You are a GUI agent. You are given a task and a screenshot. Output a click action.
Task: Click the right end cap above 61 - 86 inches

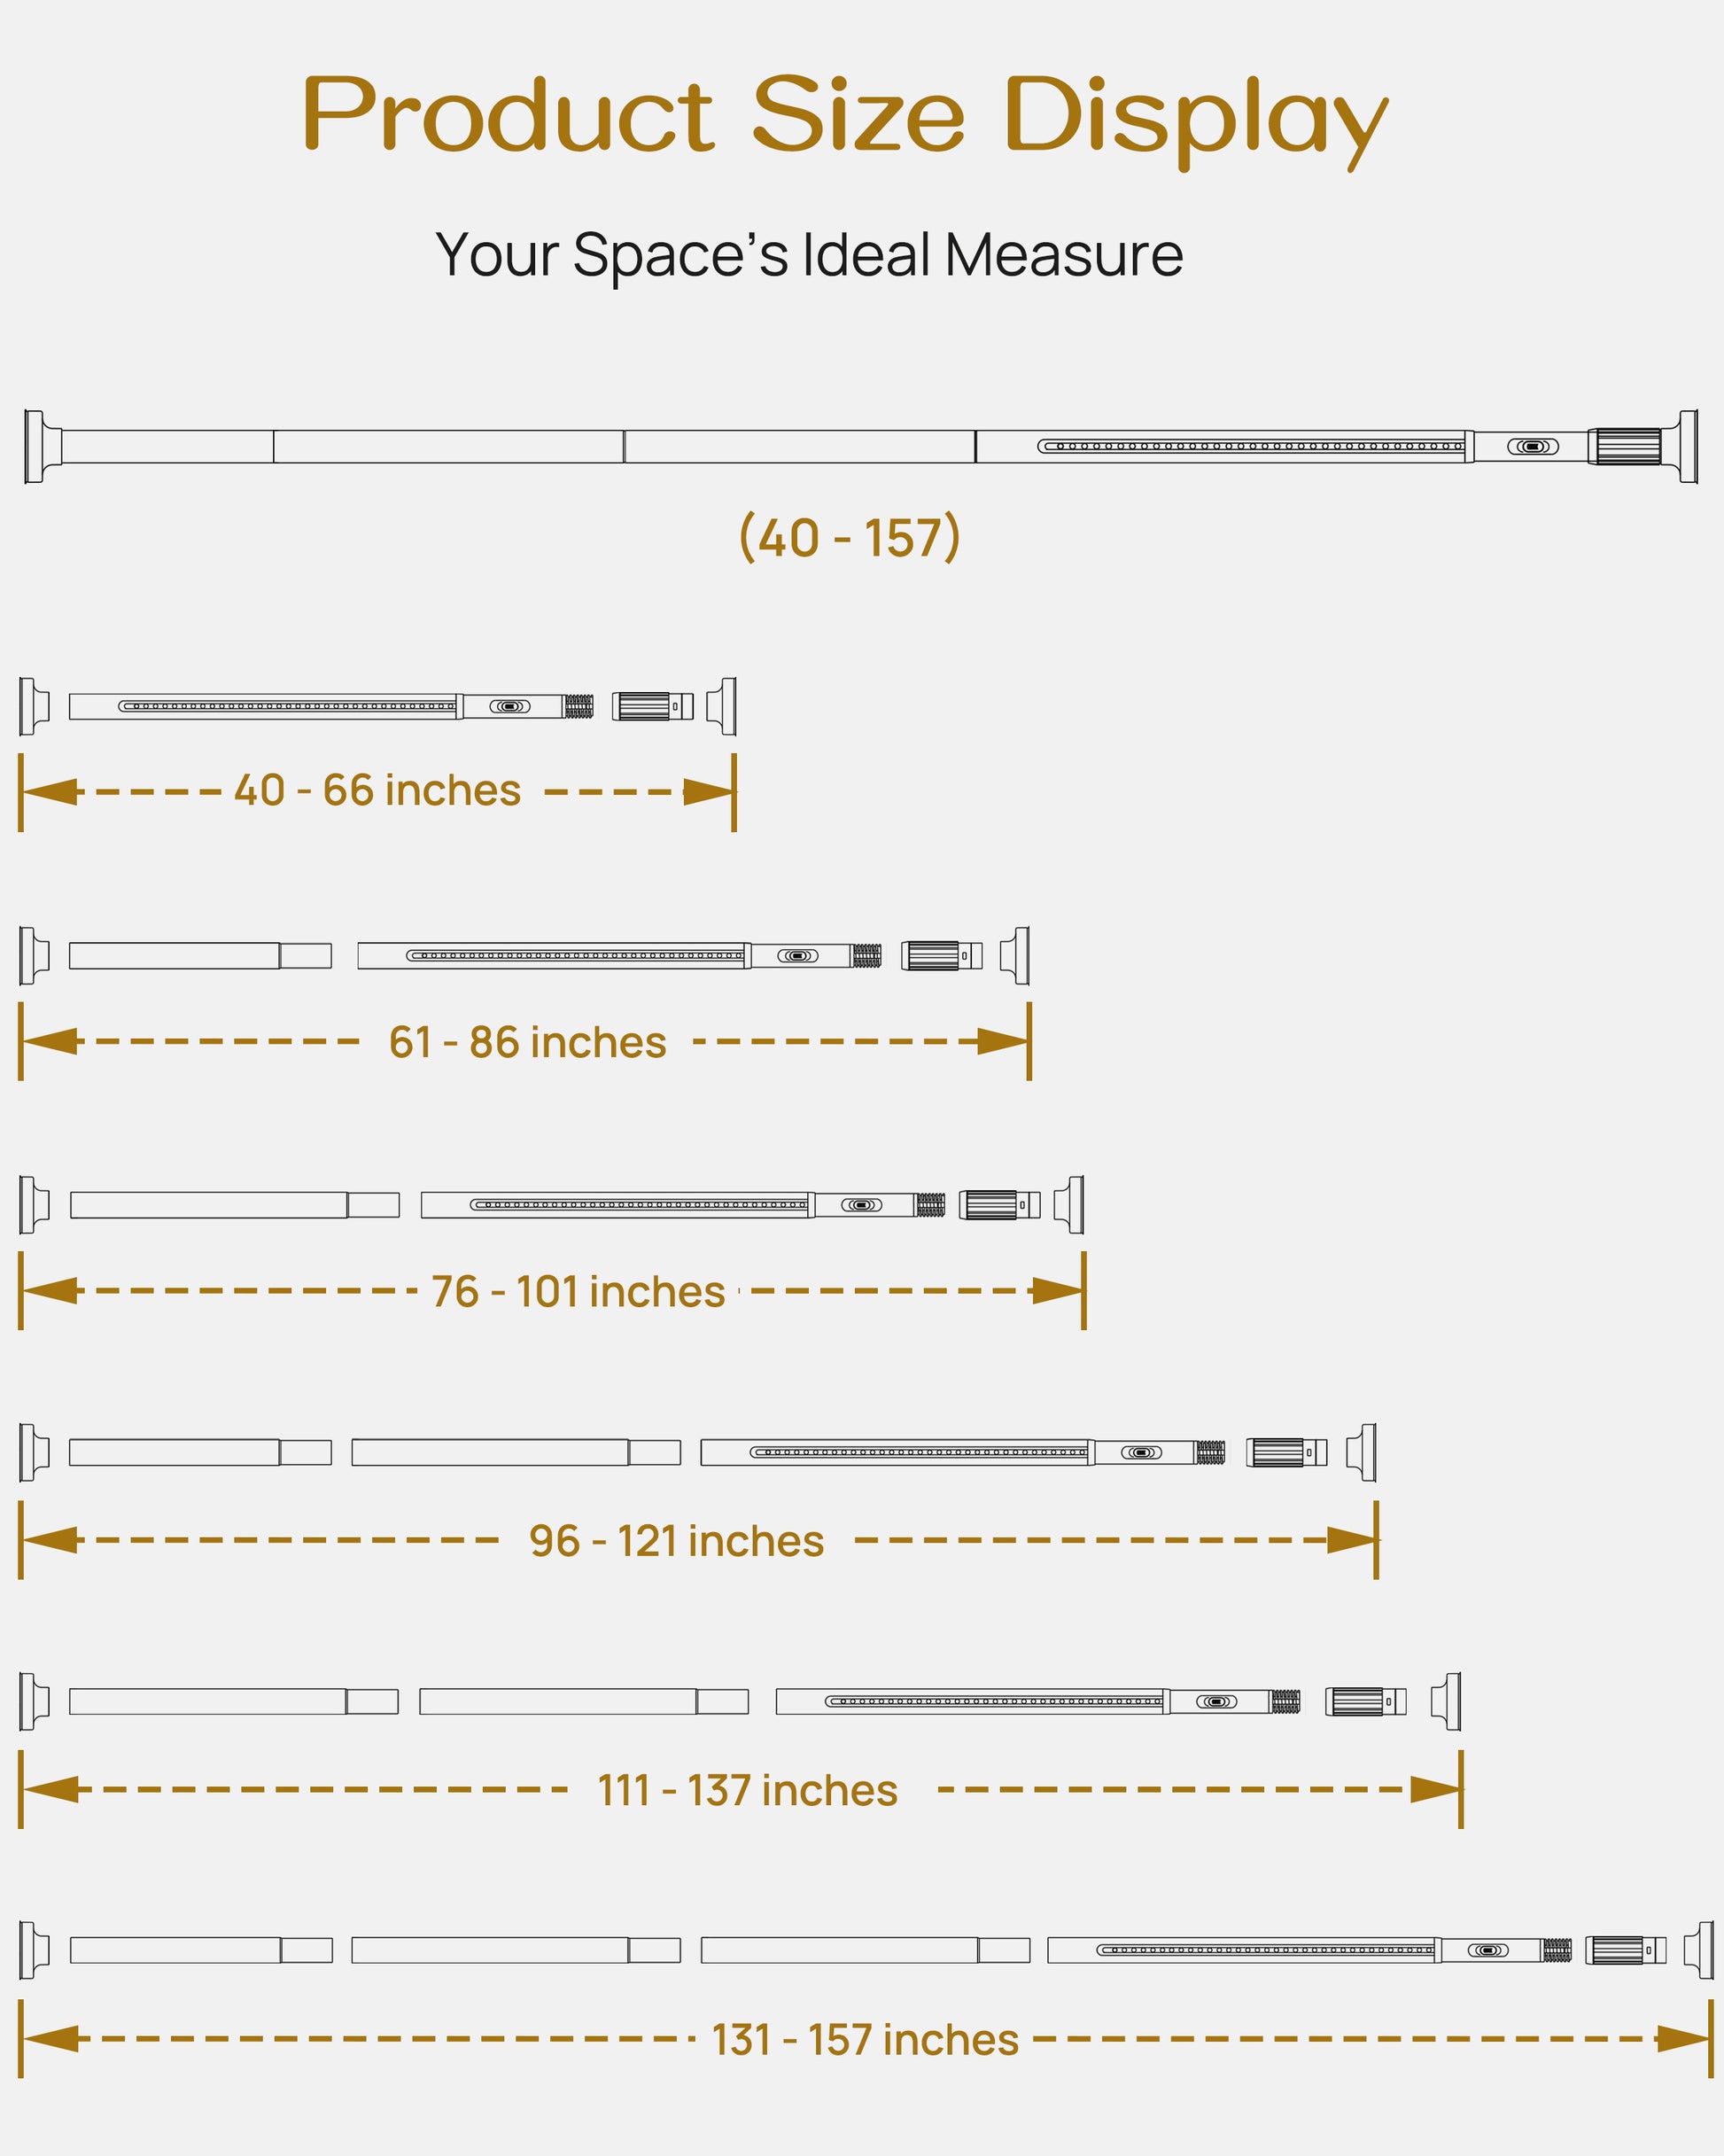(1017, 955)
